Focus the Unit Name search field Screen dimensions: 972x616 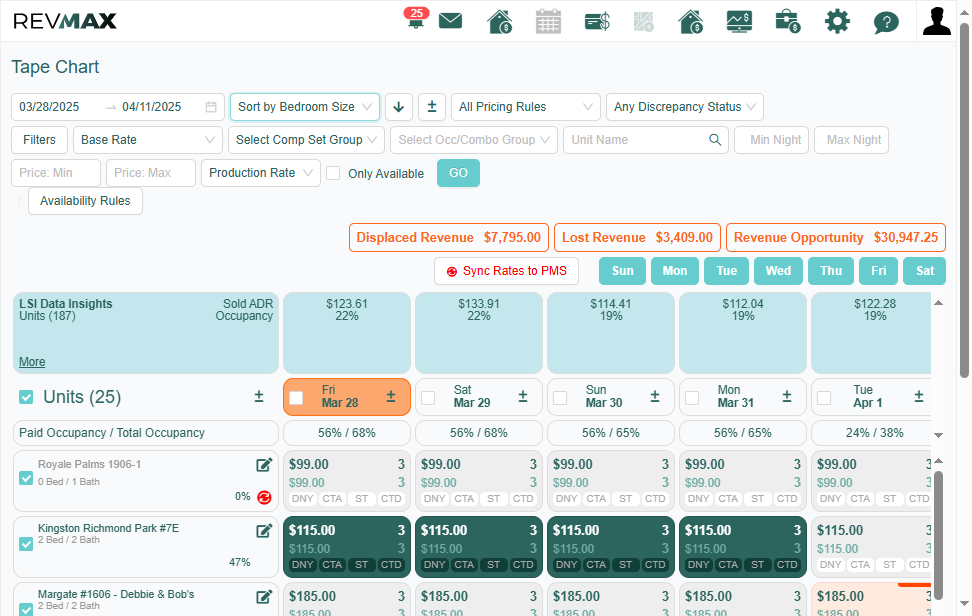[x=645, y=139]
